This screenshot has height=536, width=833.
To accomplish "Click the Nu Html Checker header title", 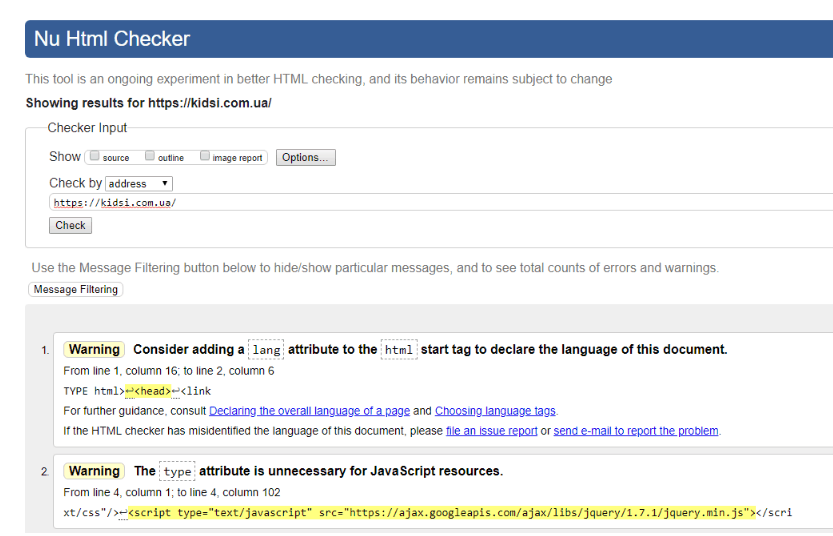I will pos(112,39).
